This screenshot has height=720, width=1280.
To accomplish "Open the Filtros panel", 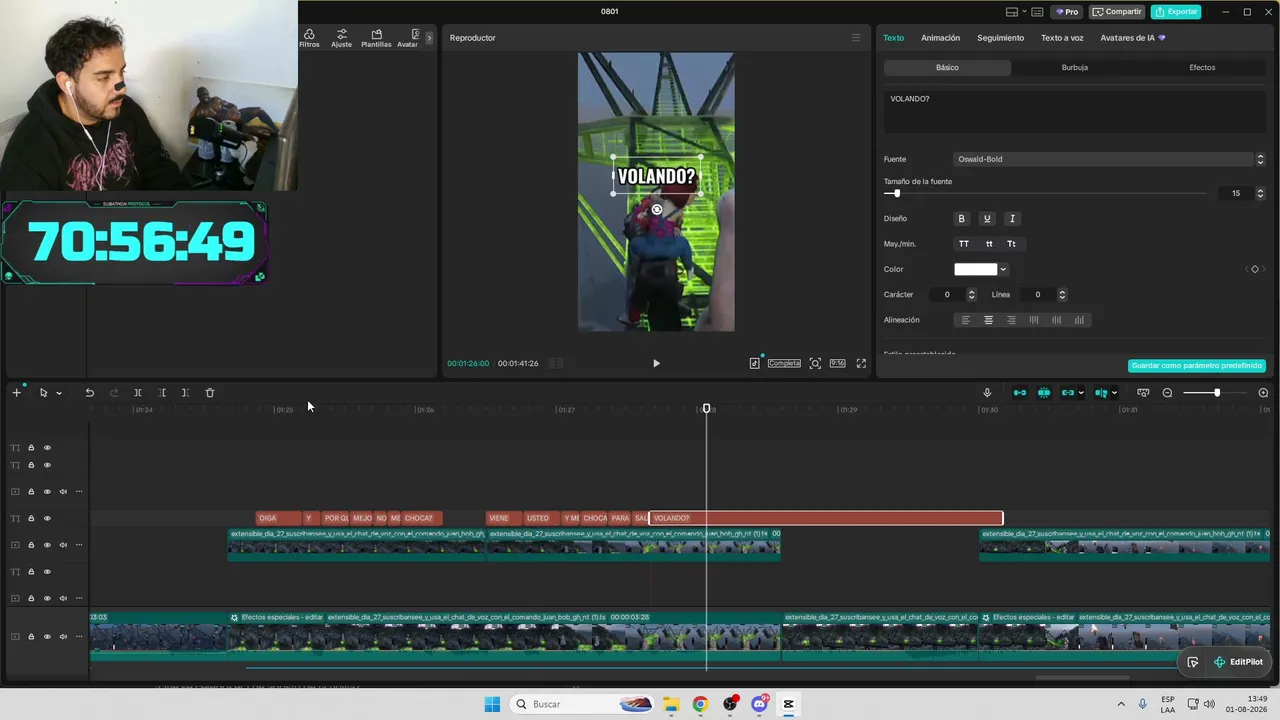I will click(309, 38).
